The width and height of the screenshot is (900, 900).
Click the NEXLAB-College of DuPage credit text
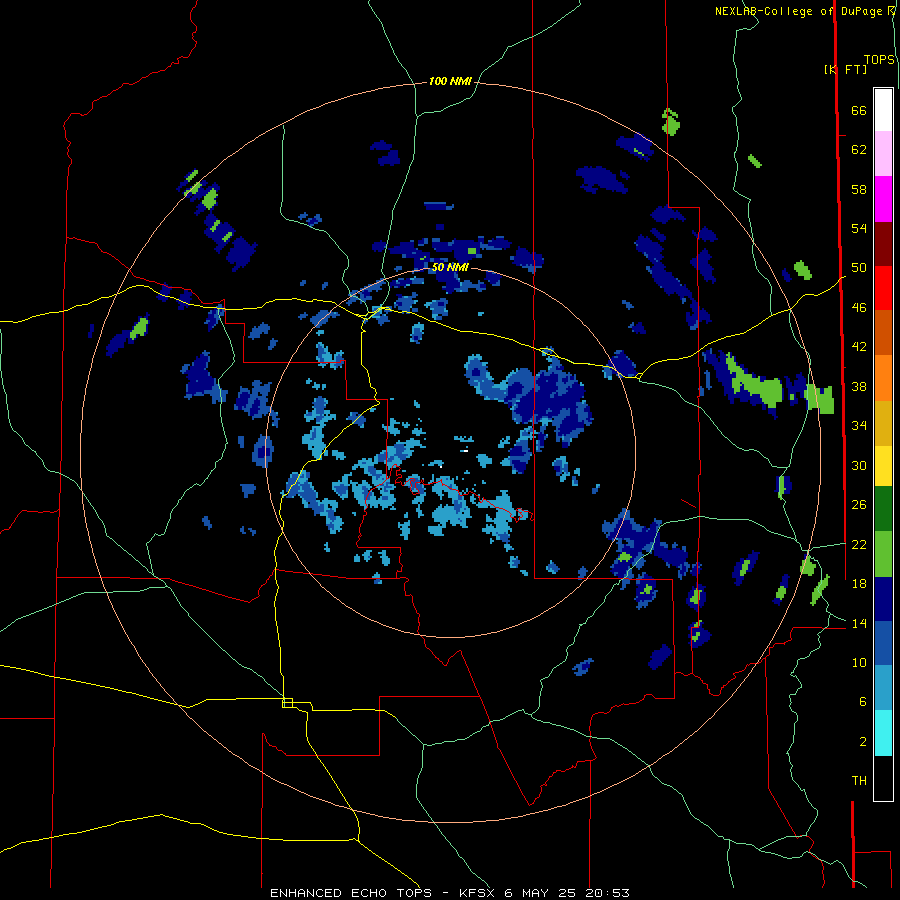800,11
